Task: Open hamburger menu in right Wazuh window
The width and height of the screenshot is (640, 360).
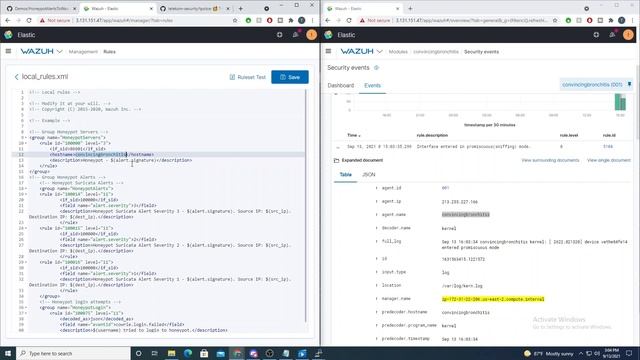Action: pyautogui.click(x=328, y=51)
